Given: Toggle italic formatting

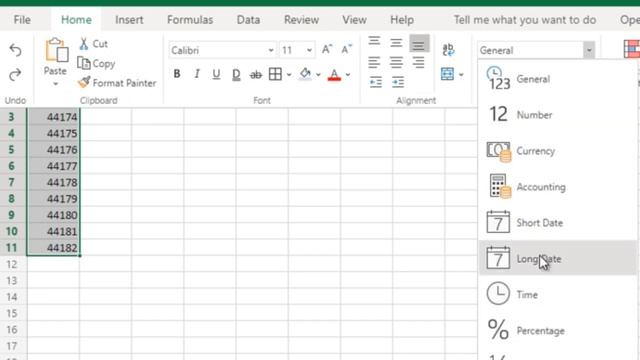Looking at the screenshot, I should click(197, 74).
